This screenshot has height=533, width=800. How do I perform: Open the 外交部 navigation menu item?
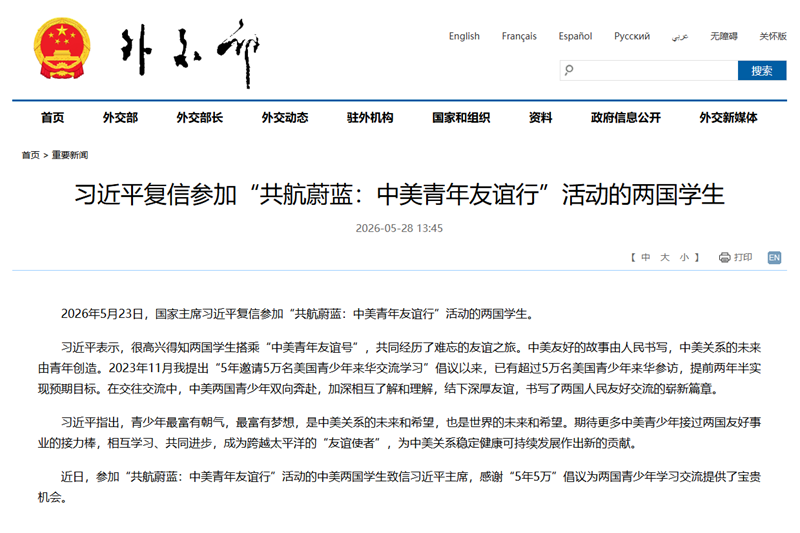120,118
